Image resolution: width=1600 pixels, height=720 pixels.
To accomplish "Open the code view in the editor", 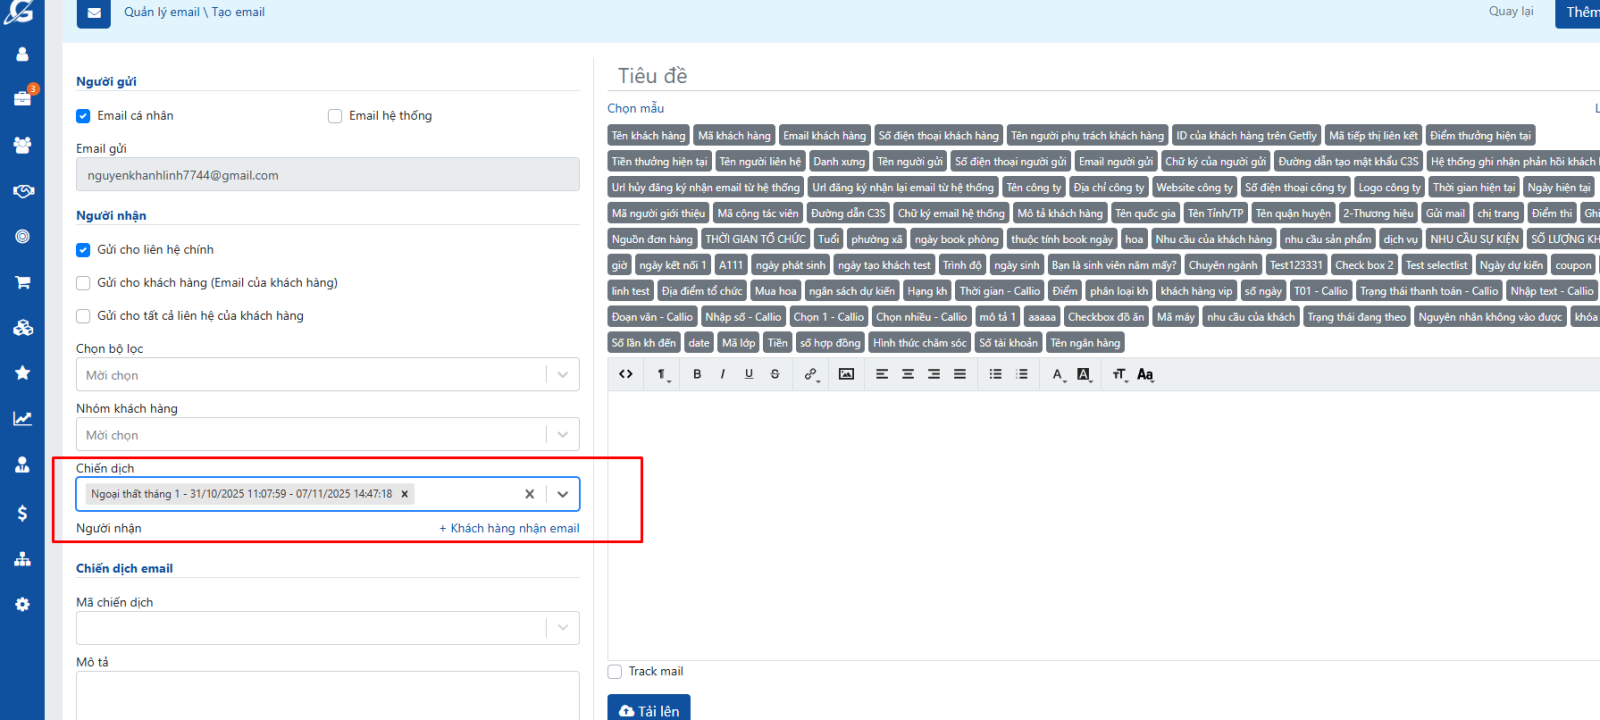I will 626,374.
